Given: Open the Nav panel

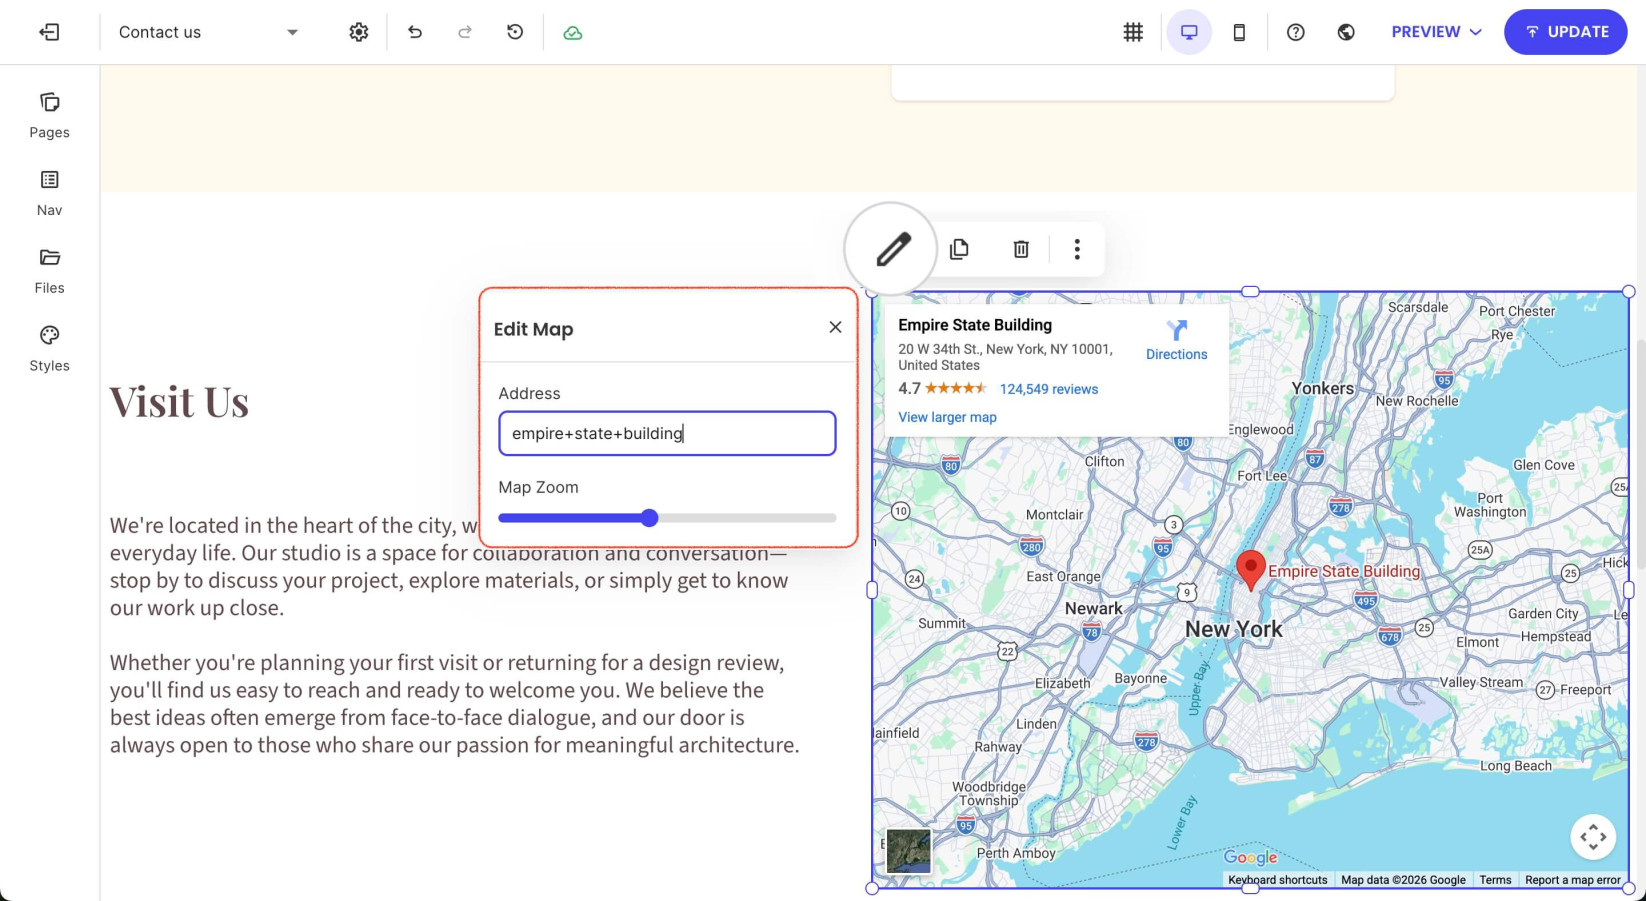Looking at the screenshot, I should 49,193.
